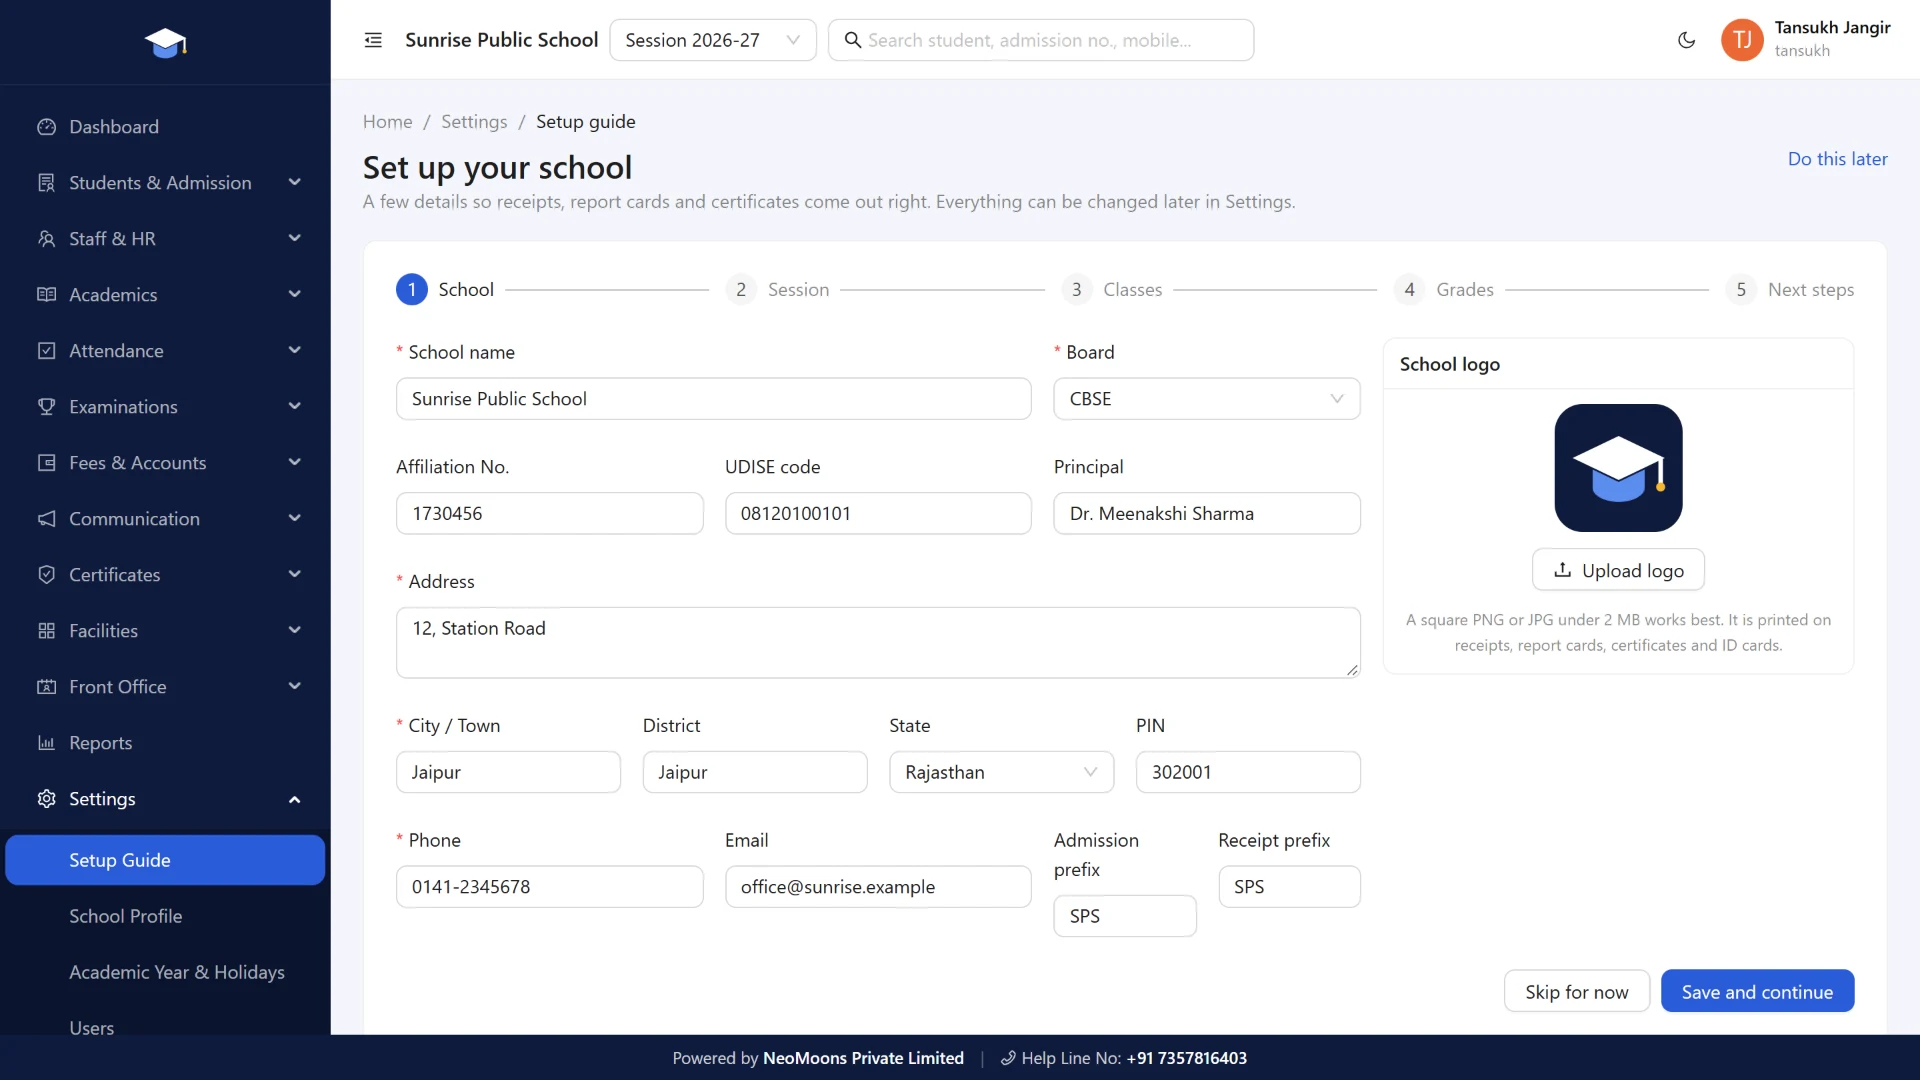
Task: Click the Address text area
Action: click(x=878, y=643)
